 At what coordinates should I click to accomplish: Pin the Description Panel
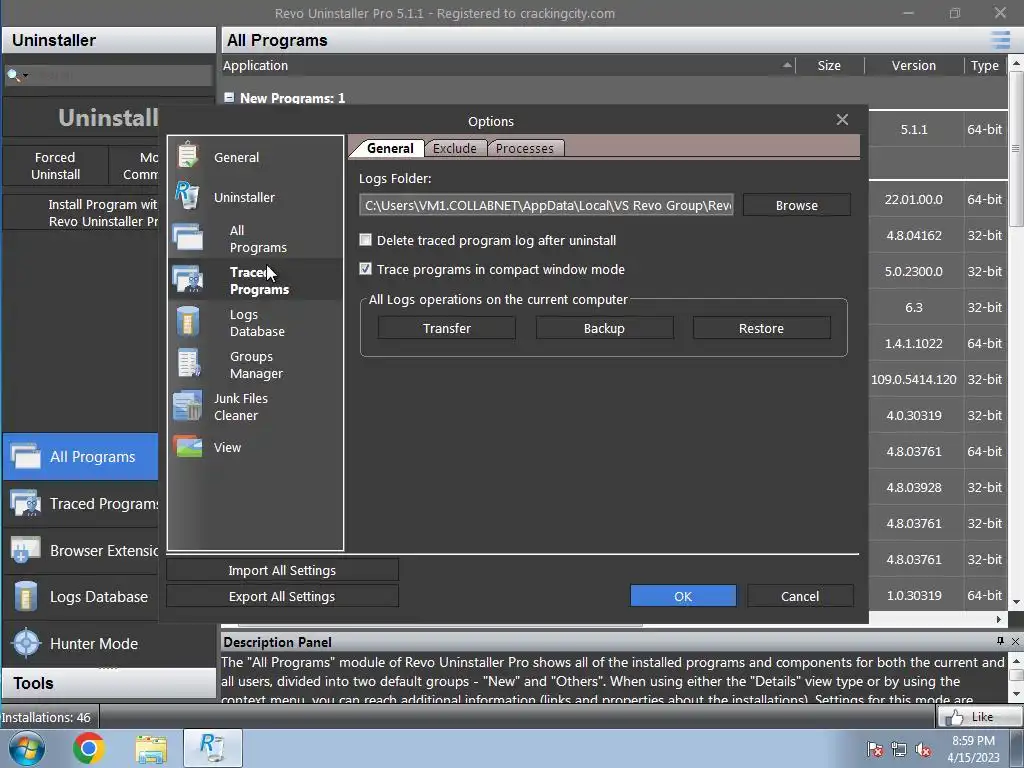tap(1000, 641)
